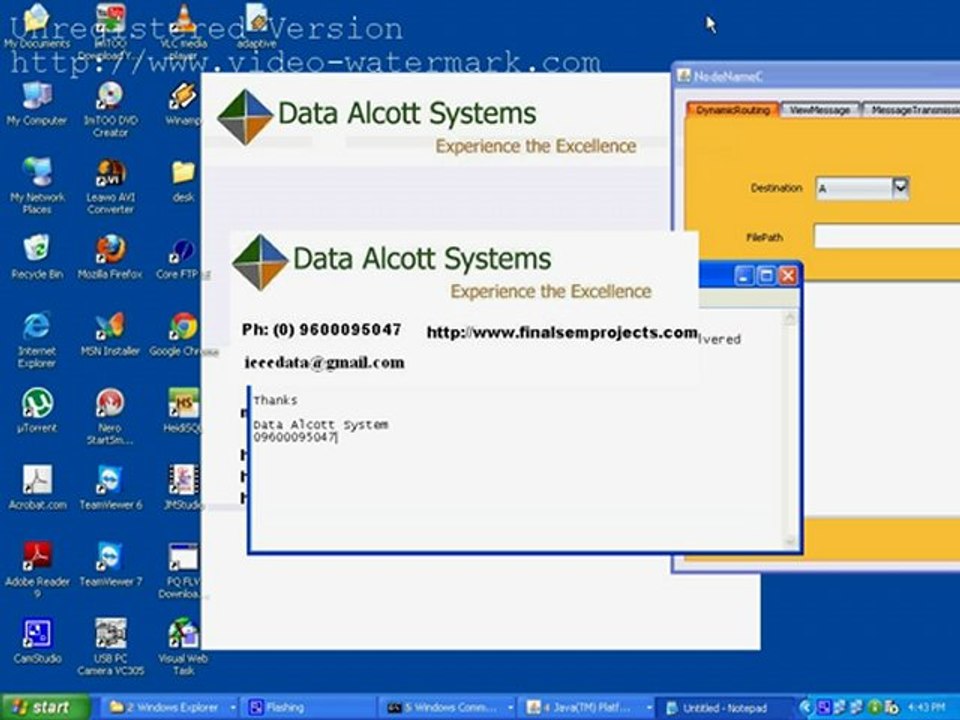Expand the Windows Explorer taskbar group arrow

coord(233,708)
